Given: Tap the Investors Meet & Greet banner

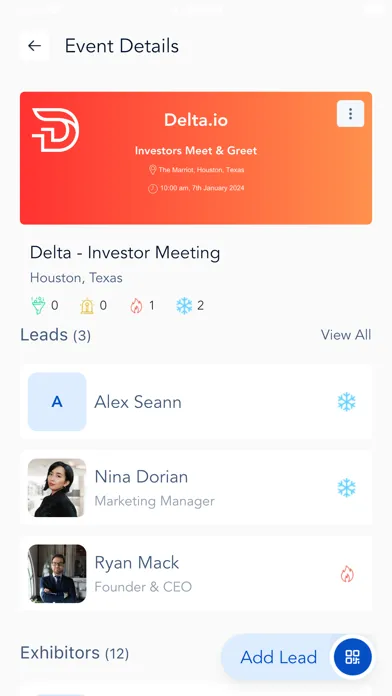Looking at the screenshot, I should tap(196, 158).
